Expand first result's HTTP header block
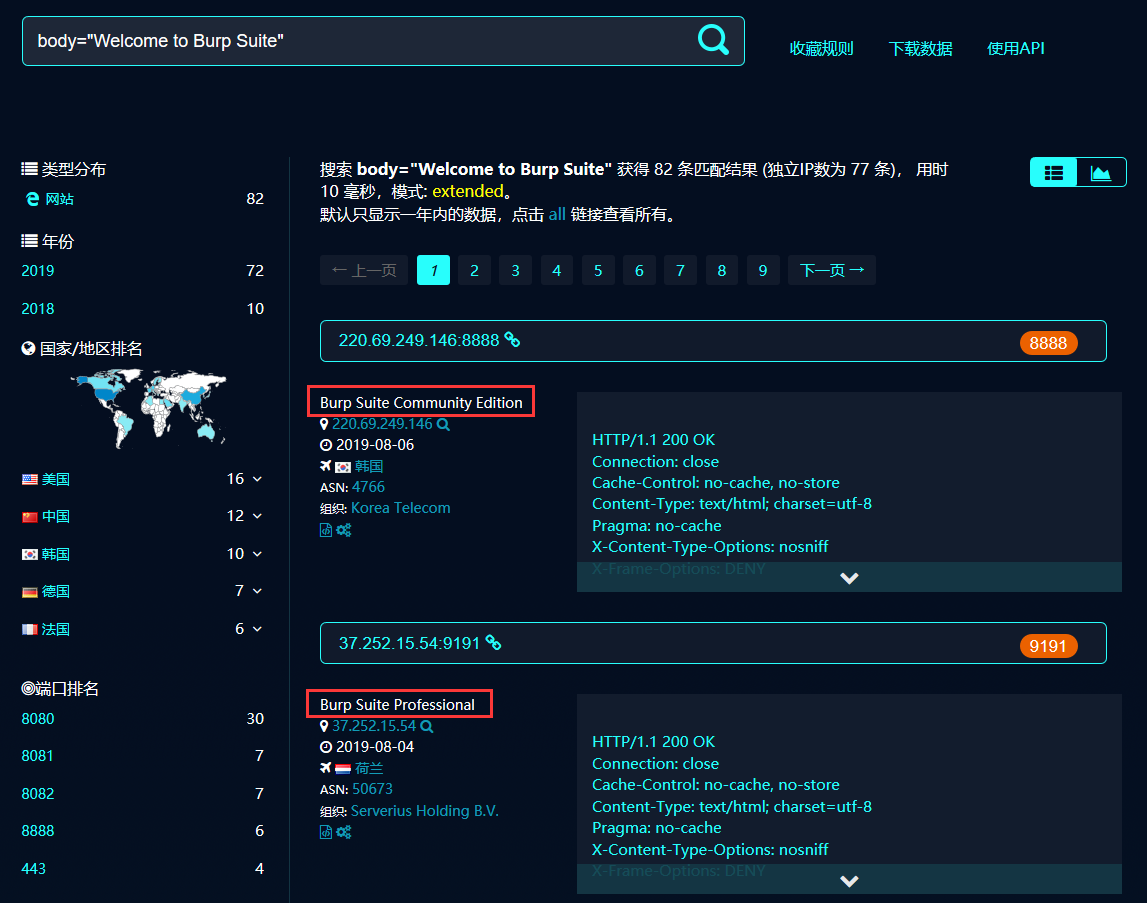1147x903 pixels. (x=849, y=578)
